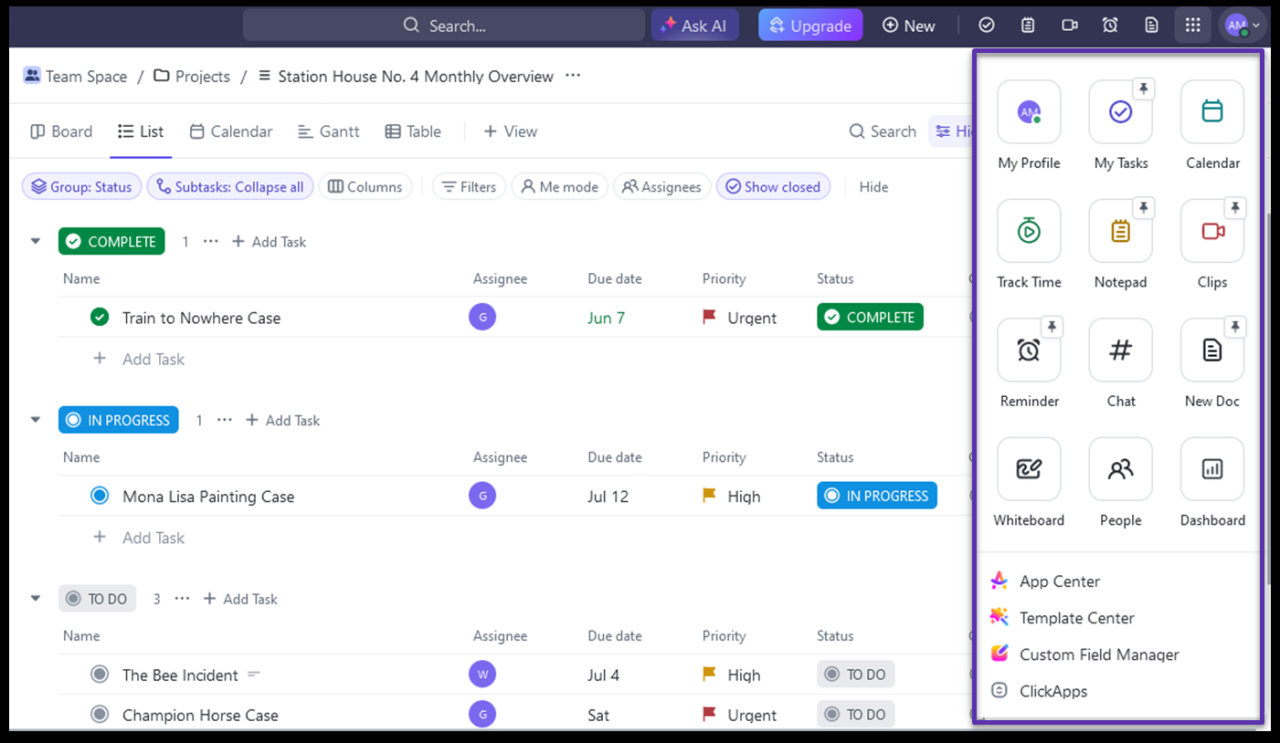Toggle the Show closed filter
The image size is (1280, 743).
pos(773,187)
